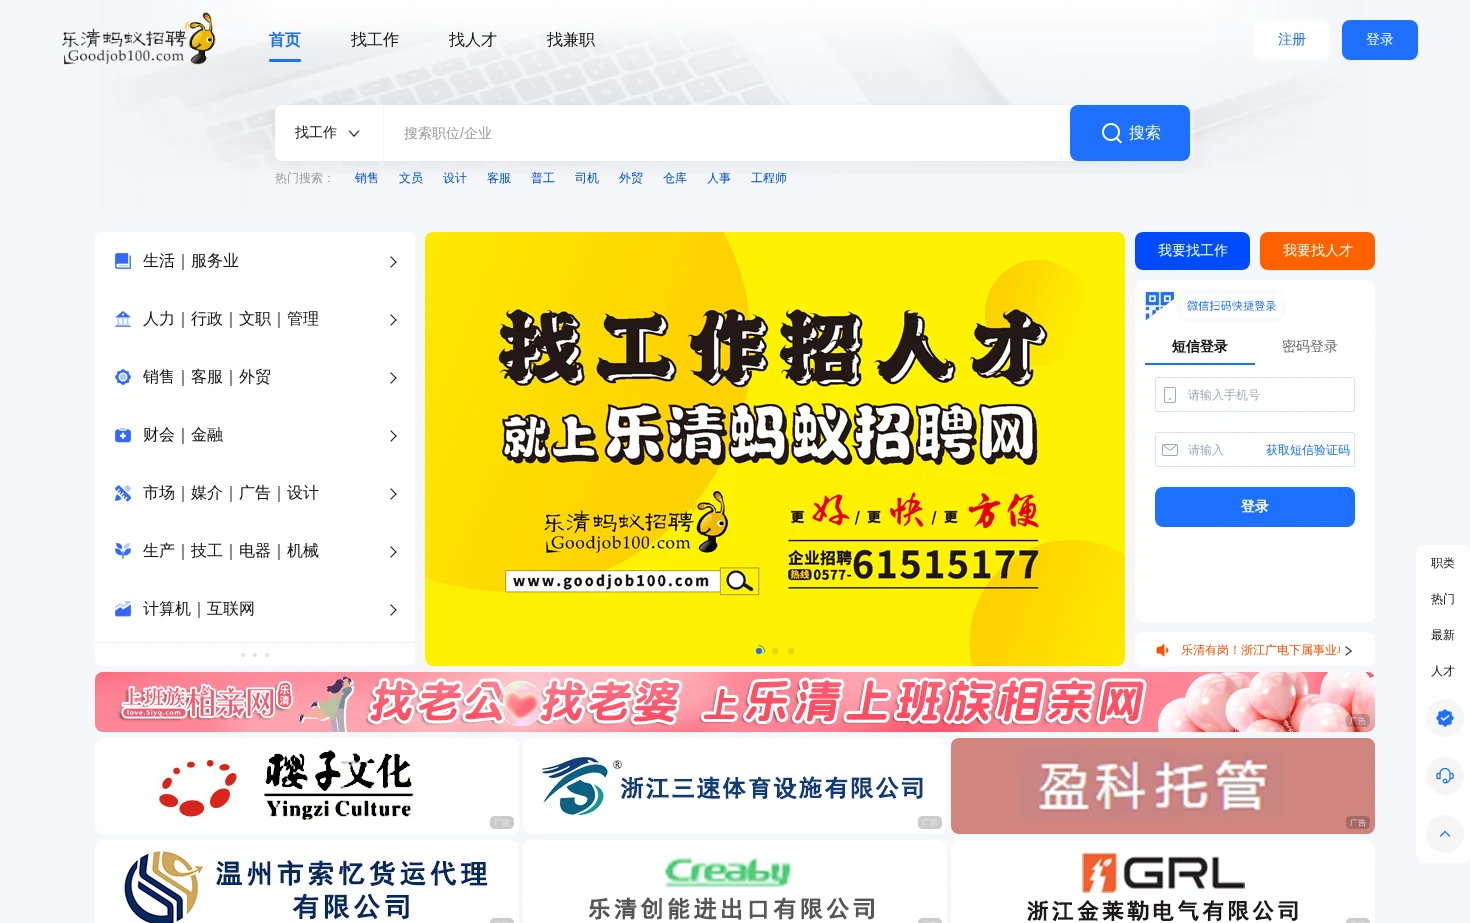Expand the 生活|服务业 category arrow
Viewport: 1470px width, 923px height.
(393, 262)
